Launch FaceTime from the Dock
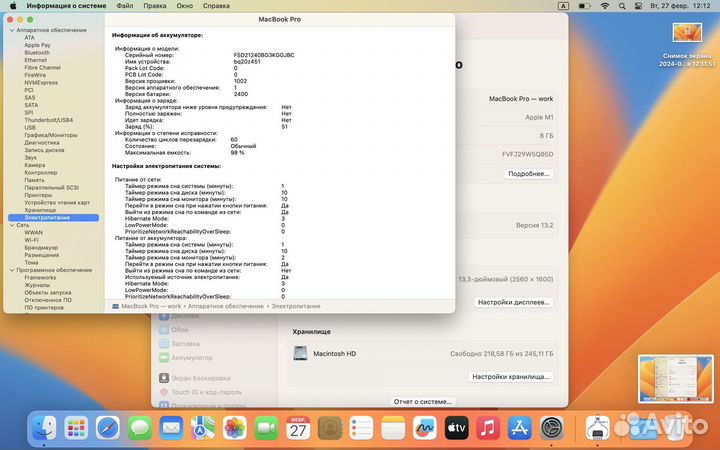The height and width of the screenshot is (450, 720). 266,428
